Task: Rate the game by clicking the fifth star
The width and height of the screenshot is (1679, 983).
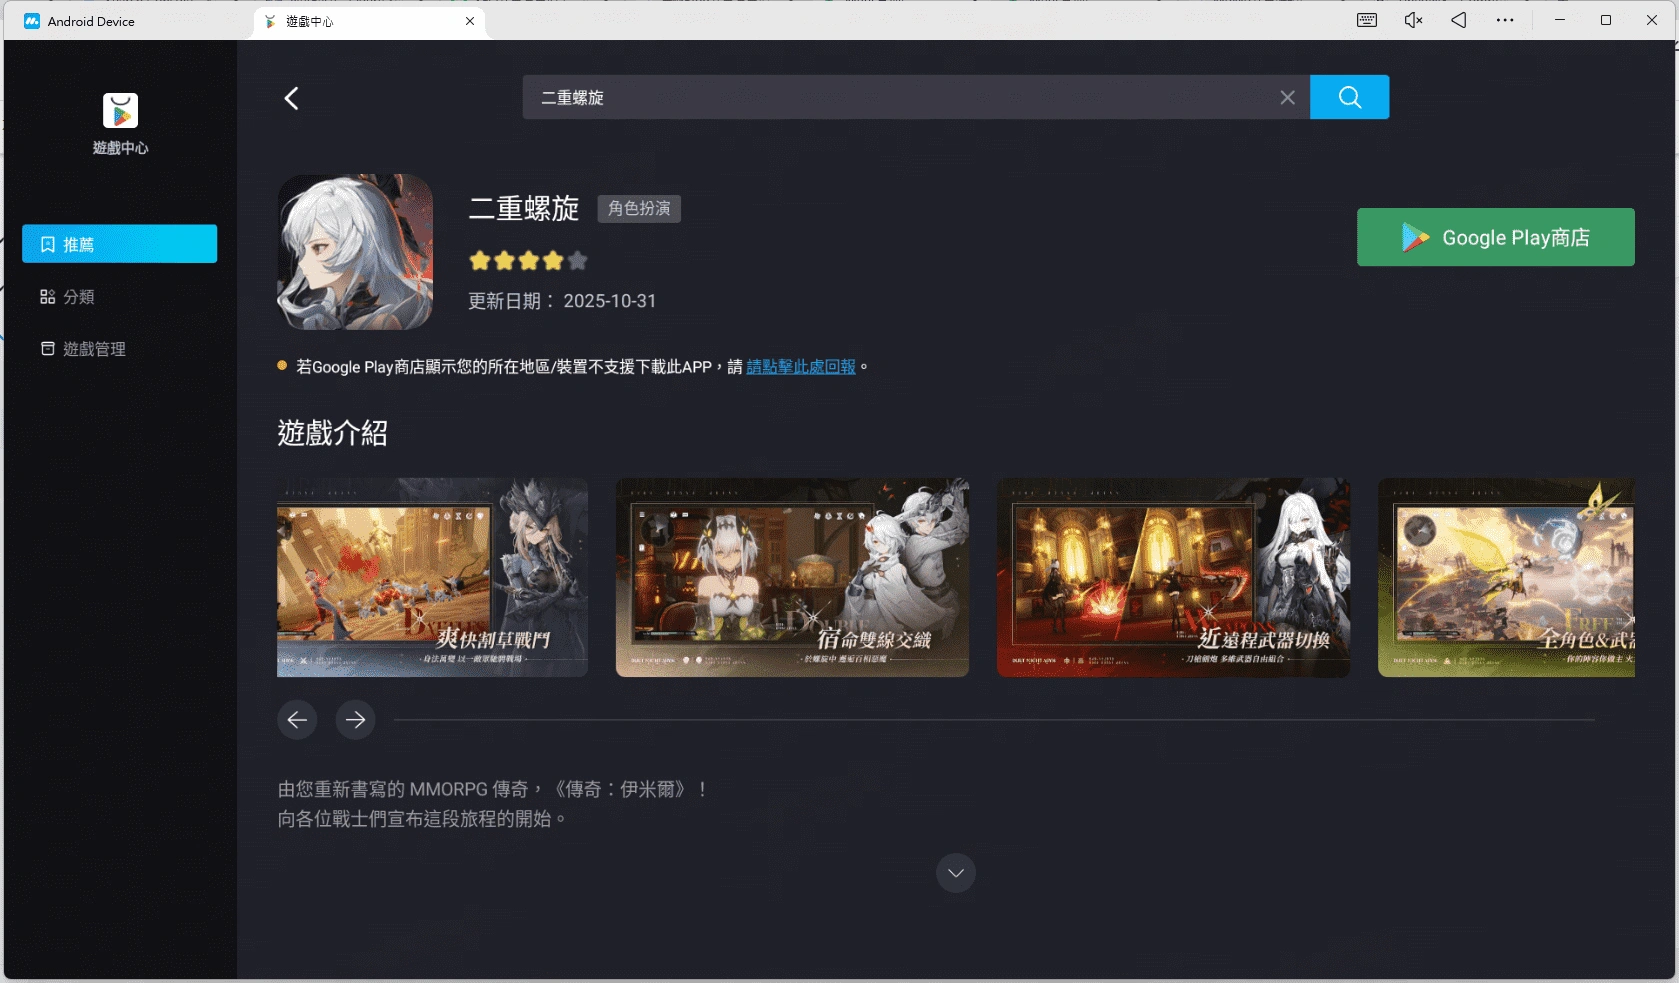Action: [577, 260]
